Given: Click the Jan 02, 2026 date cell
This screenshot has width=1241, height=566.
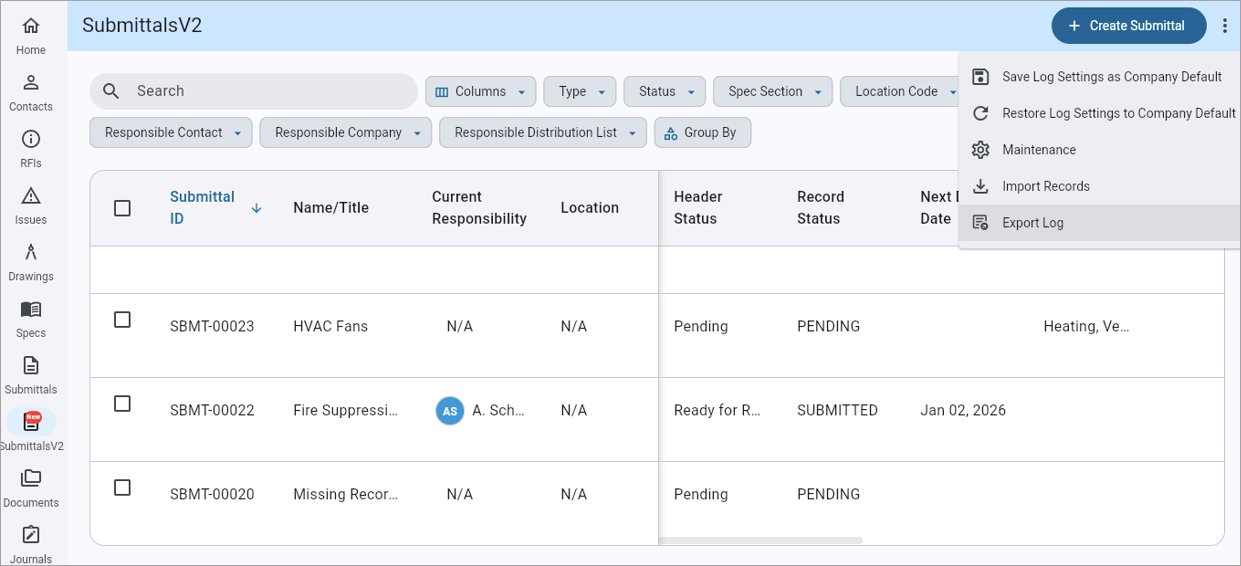Looking at the screenshot, I should point(963,410).
